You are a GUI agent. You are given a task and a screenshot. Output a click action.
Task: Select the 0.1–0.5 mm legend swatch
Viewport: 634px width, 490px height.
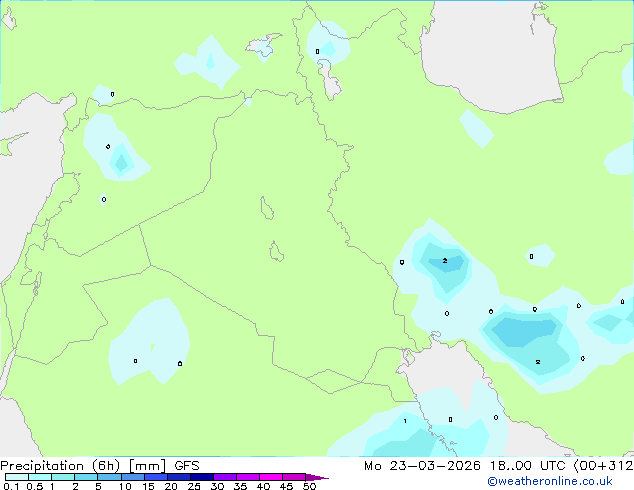(x=17, y=477)
